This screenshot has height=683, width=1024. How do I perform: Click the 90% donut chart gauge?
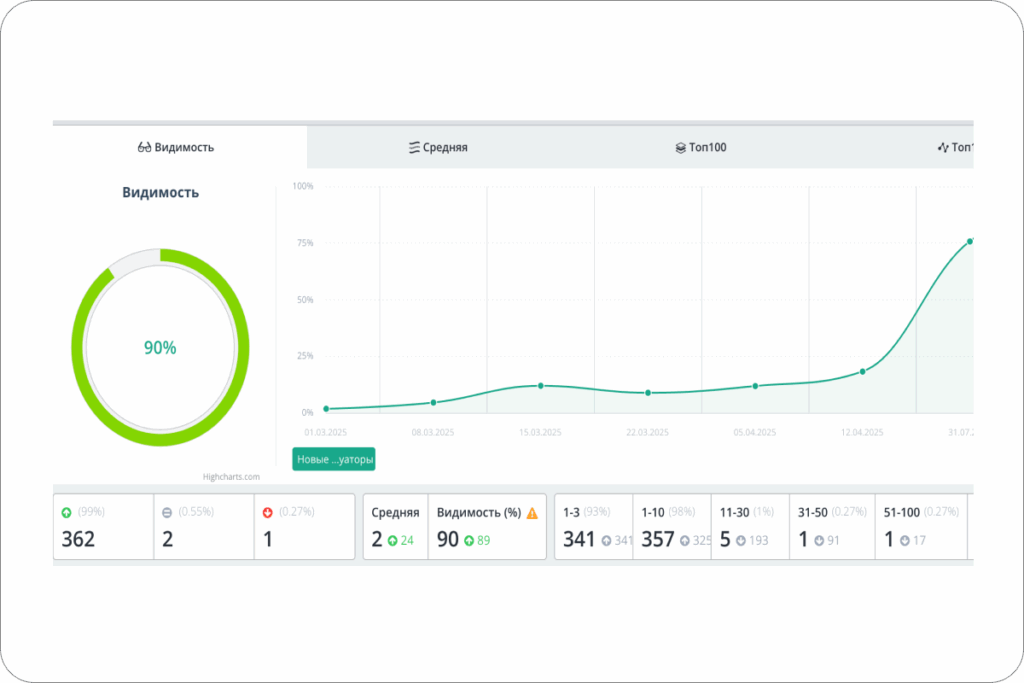pyautogui.click(x=160, y=347)
